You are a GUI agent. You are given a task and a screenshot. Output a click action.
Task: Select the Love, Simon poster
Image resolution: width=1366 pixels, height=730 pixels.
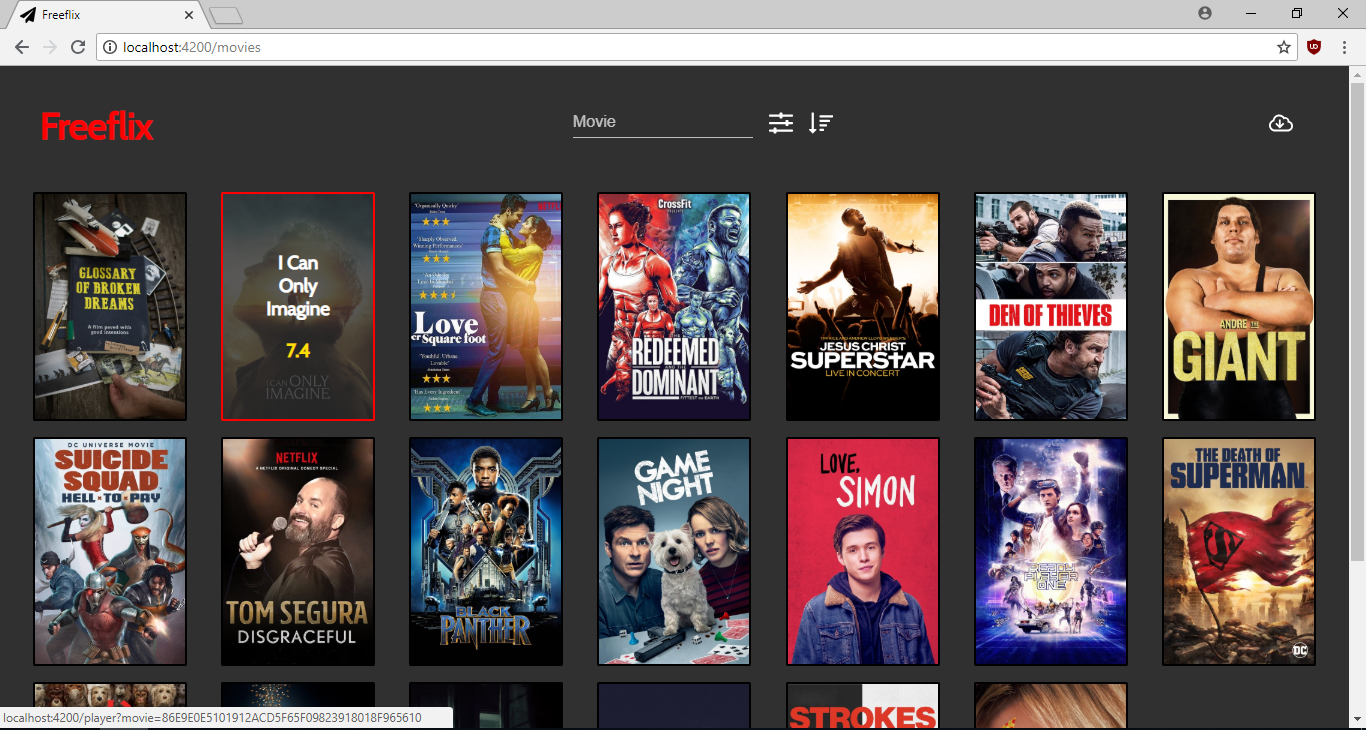click(863, 551)
